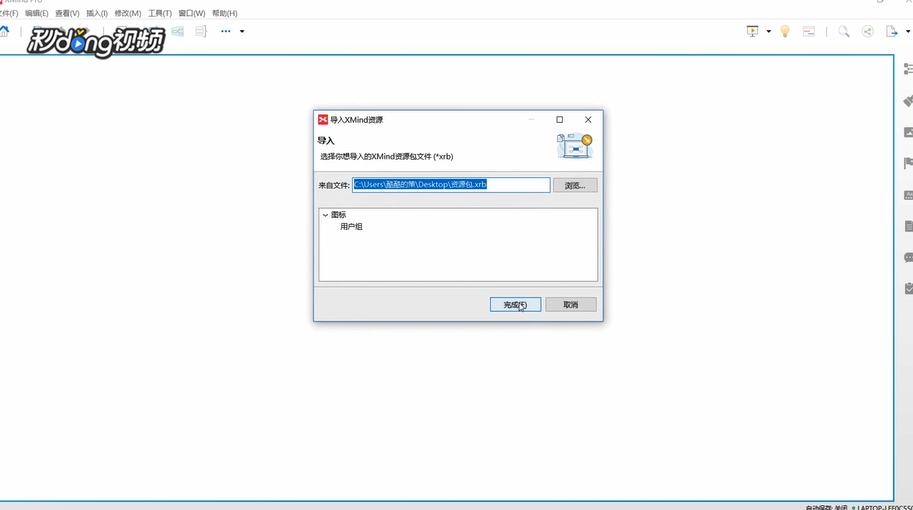913x510 pixels.
Task: Click the 来自文件 path input field
Action: coord(451,185)
